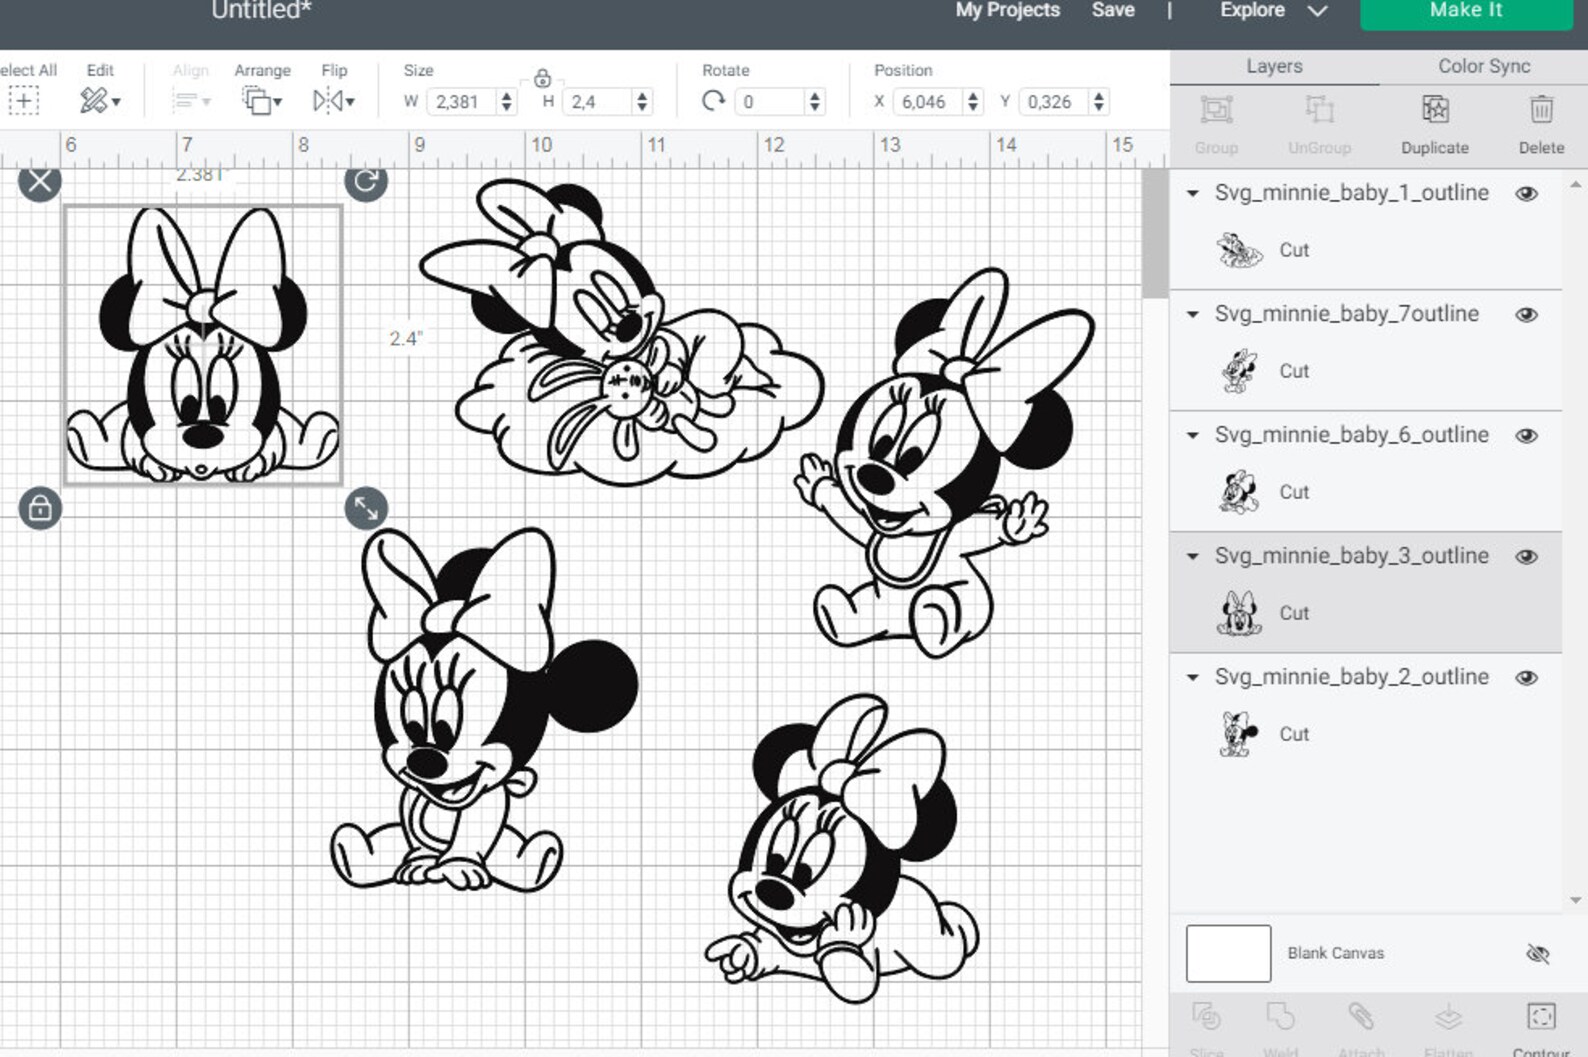The width and height of the screenshot is (1588, 1057).
Task: Click the delete X handle on selected image
Action: click(40, 181)
